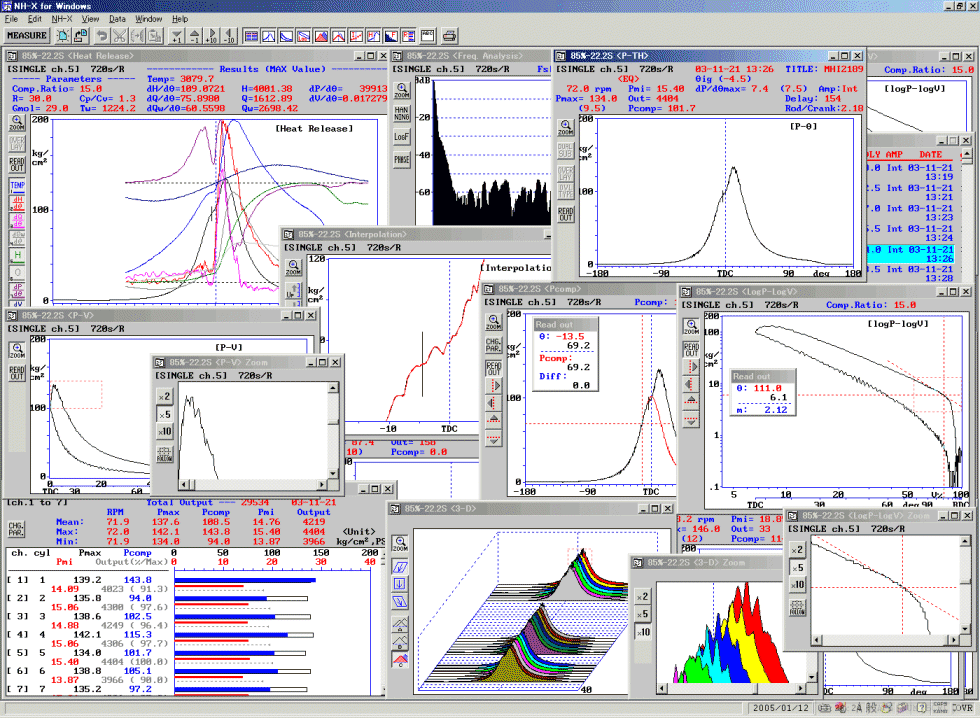
Task: Click the MEASURE button
Action: (x=27, y=36)
